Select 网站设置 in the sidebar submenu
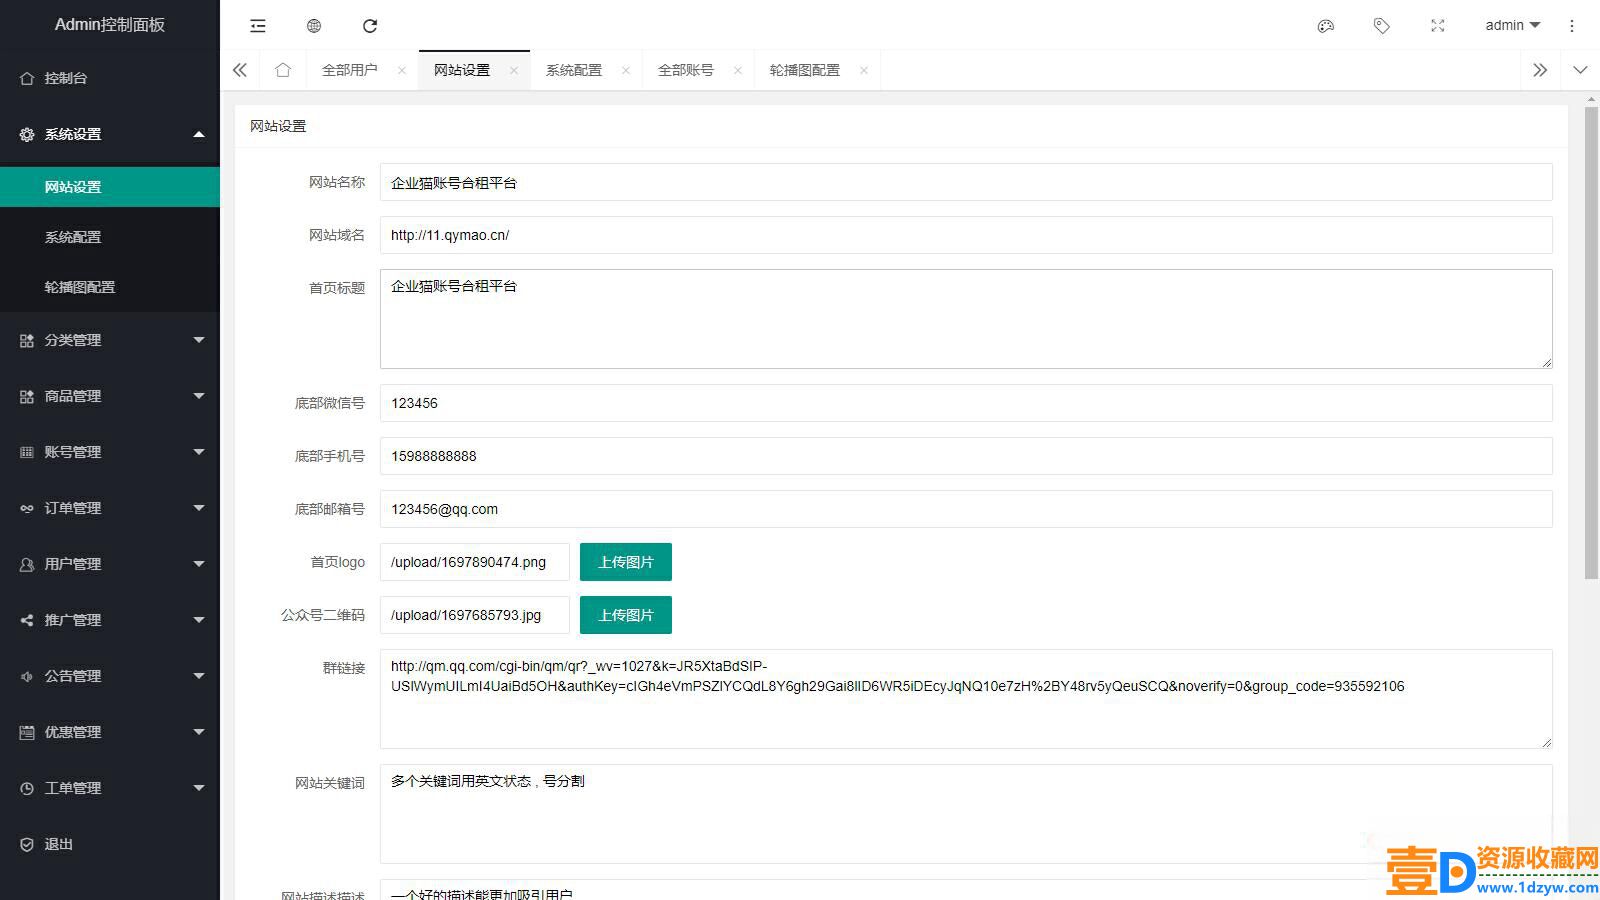Viewport: 1600px width, 900px height. click(110, 187)
